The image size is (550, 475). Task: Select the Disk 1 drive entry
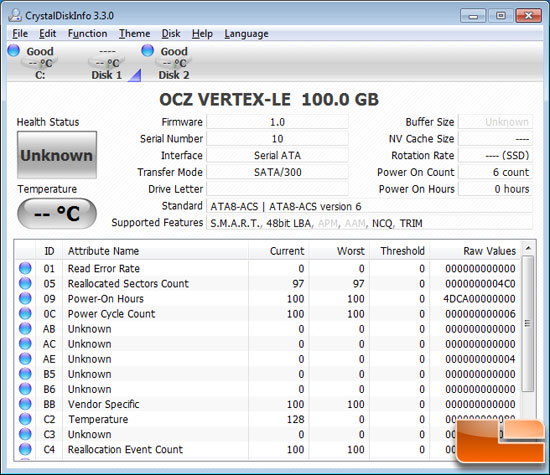tap(107, 63)
